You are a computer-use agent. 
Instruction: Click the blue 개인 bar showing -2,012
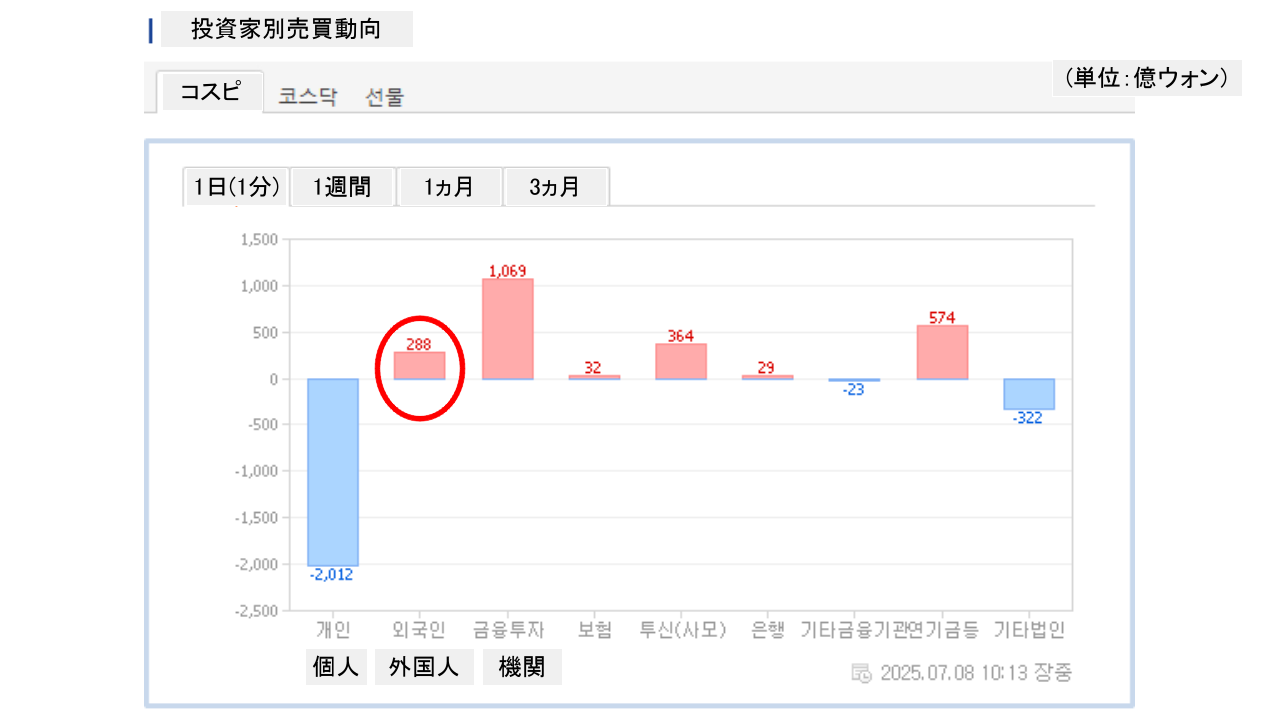click(x=332, y=472)
